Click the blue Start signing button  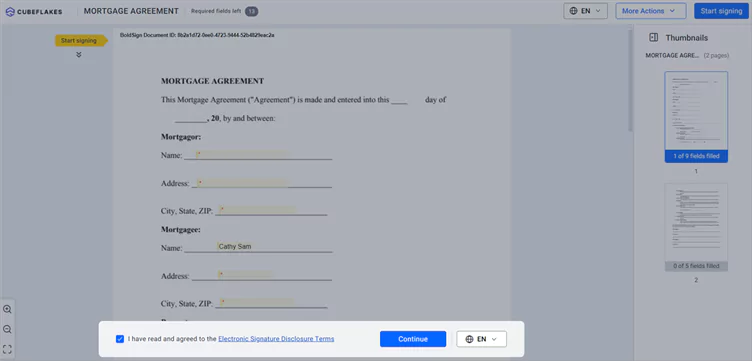721,11
